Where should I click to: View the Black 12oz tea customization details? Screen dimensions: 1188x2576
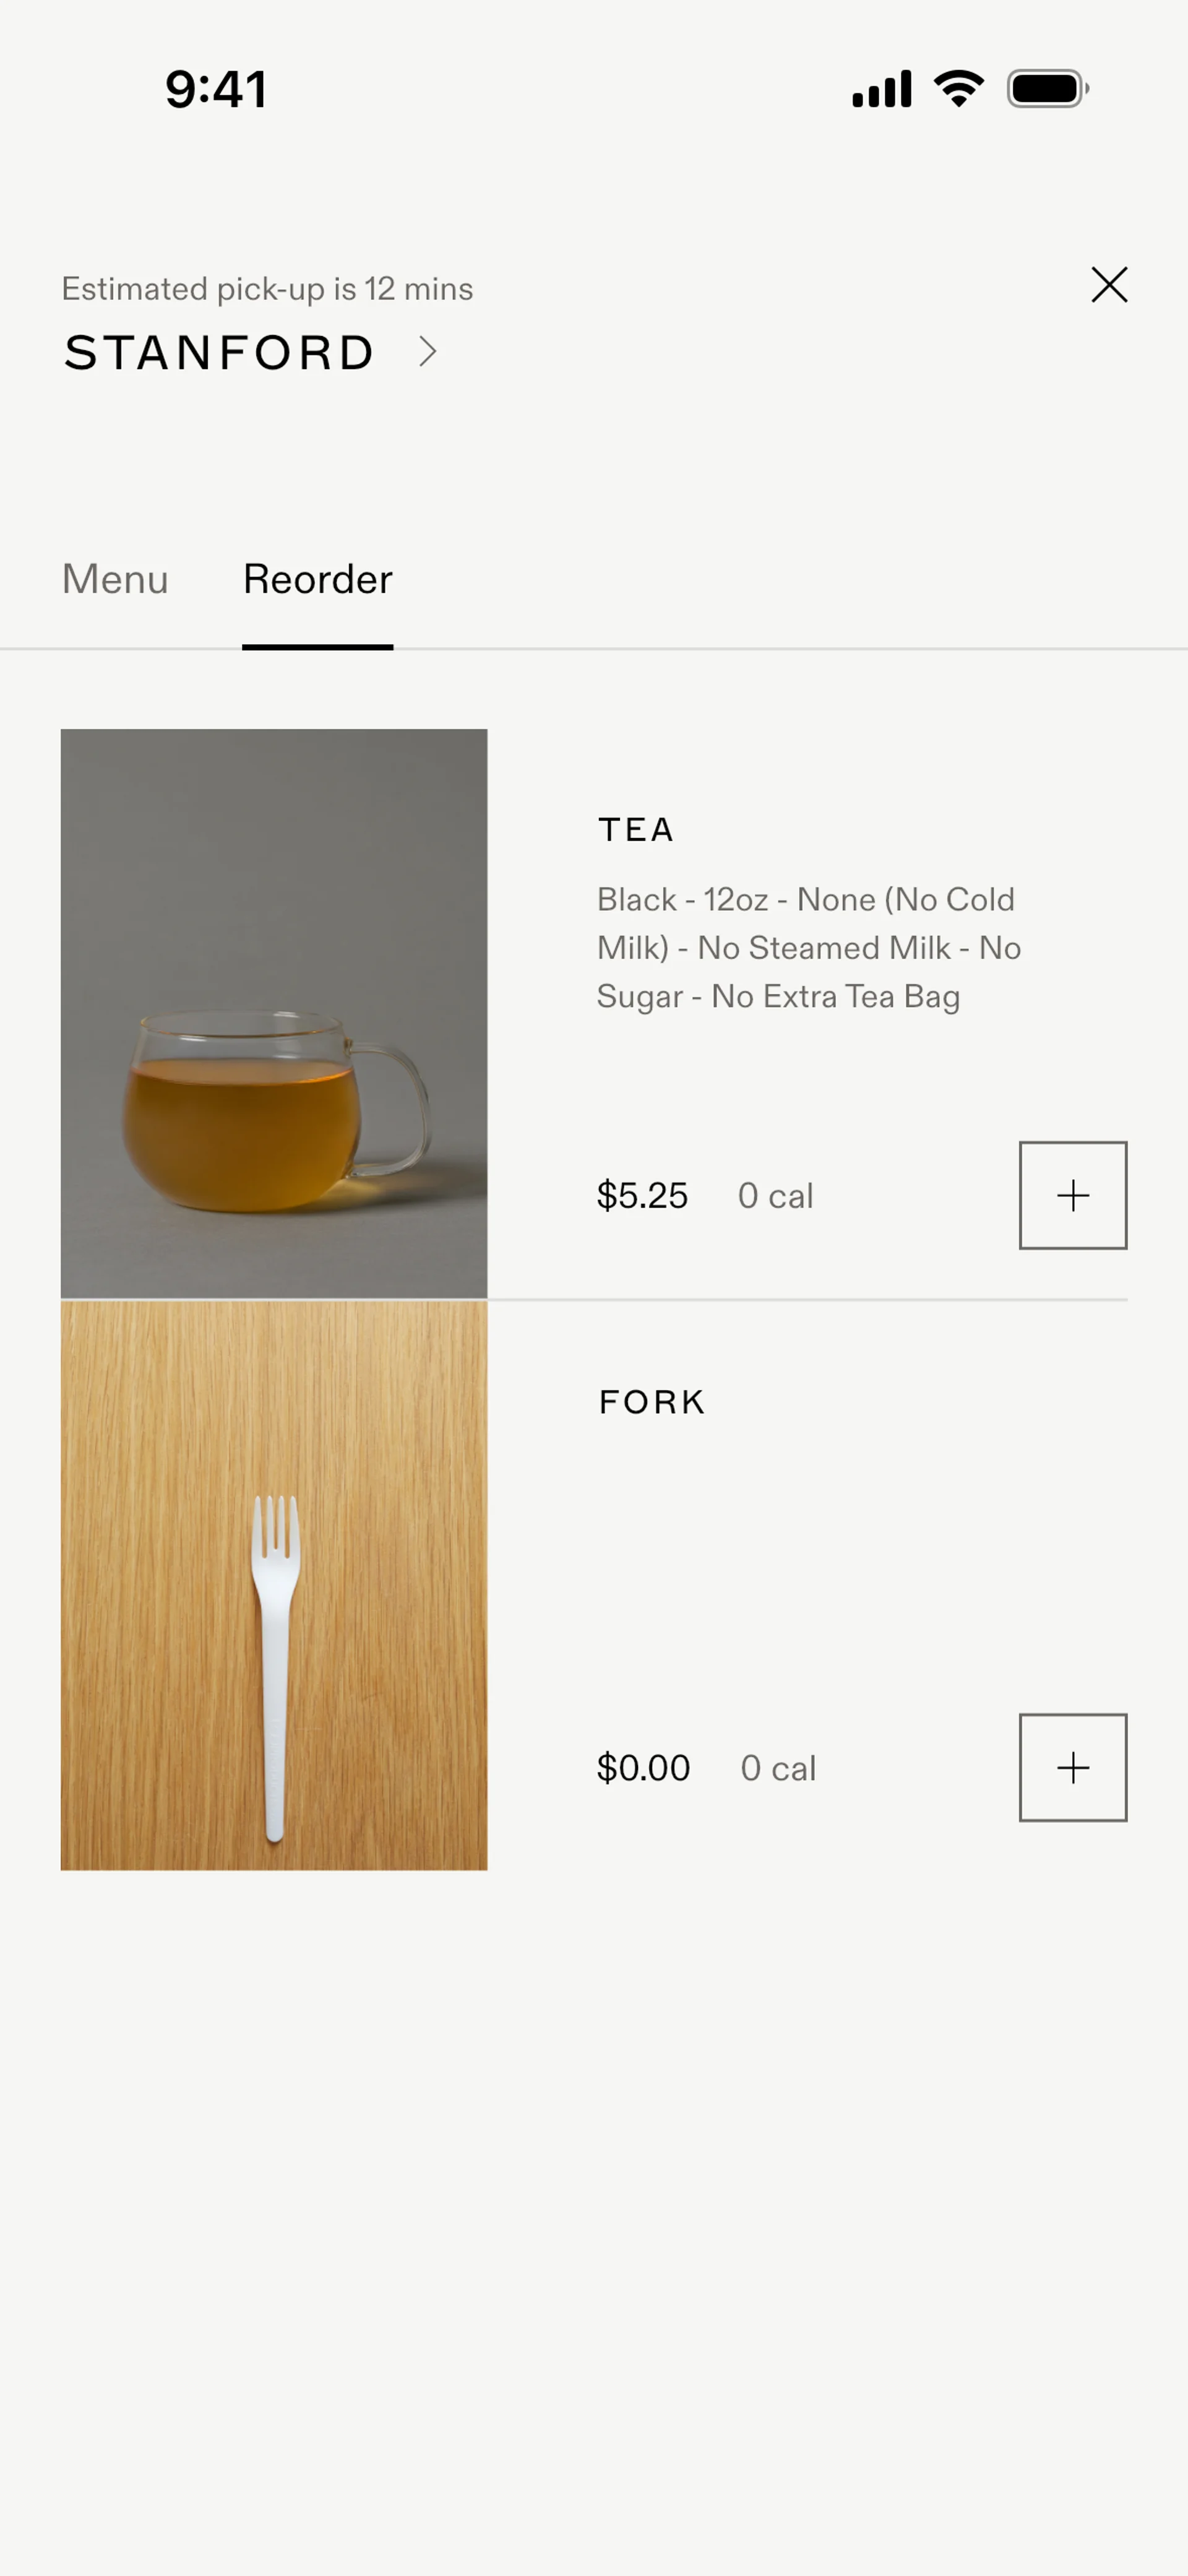(808, 948)
